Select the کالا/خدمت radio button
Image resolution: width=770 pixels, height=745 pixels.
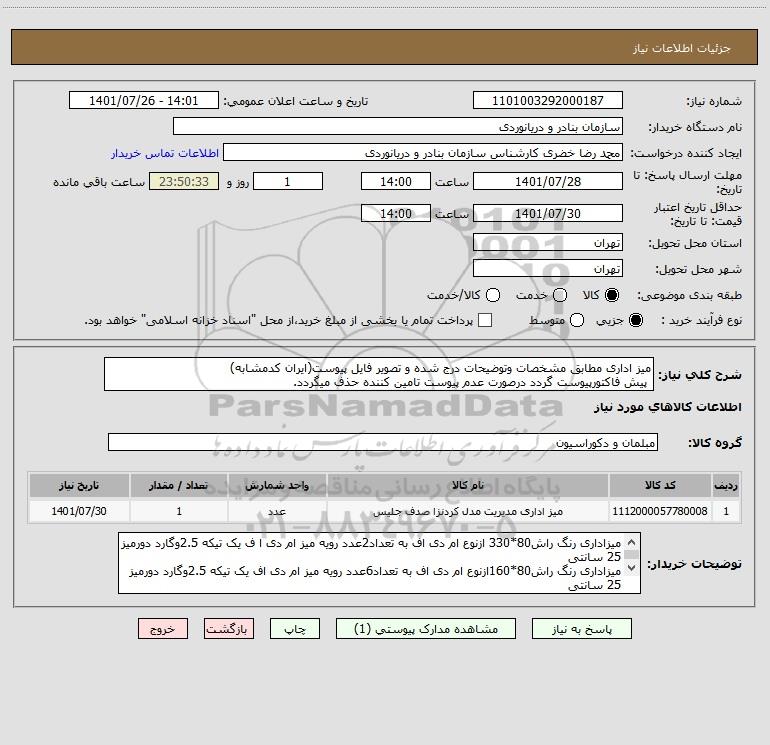(493, 295)
